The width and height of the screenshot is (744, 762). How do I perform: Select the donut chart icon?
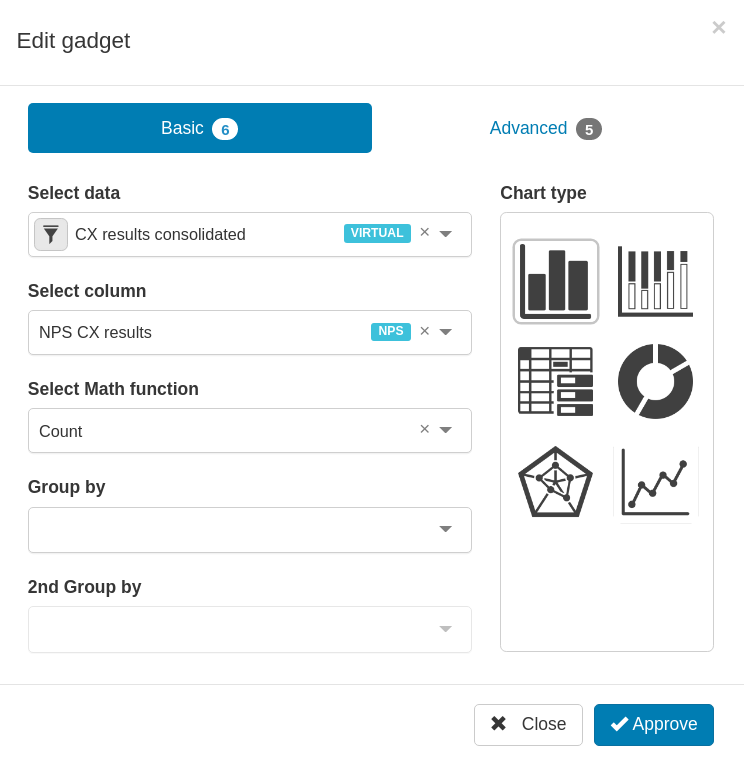pos(655,381)
